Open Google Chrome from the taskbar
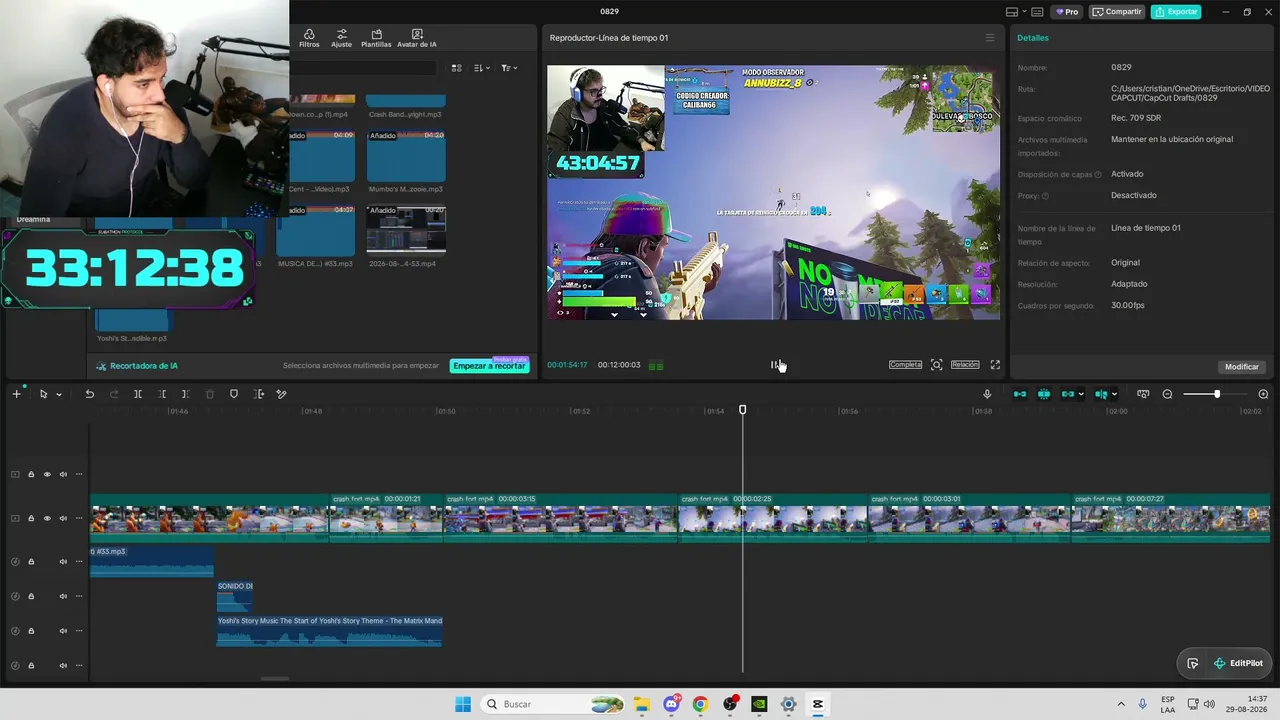The image size is (1280, 720). coord(700,704)
